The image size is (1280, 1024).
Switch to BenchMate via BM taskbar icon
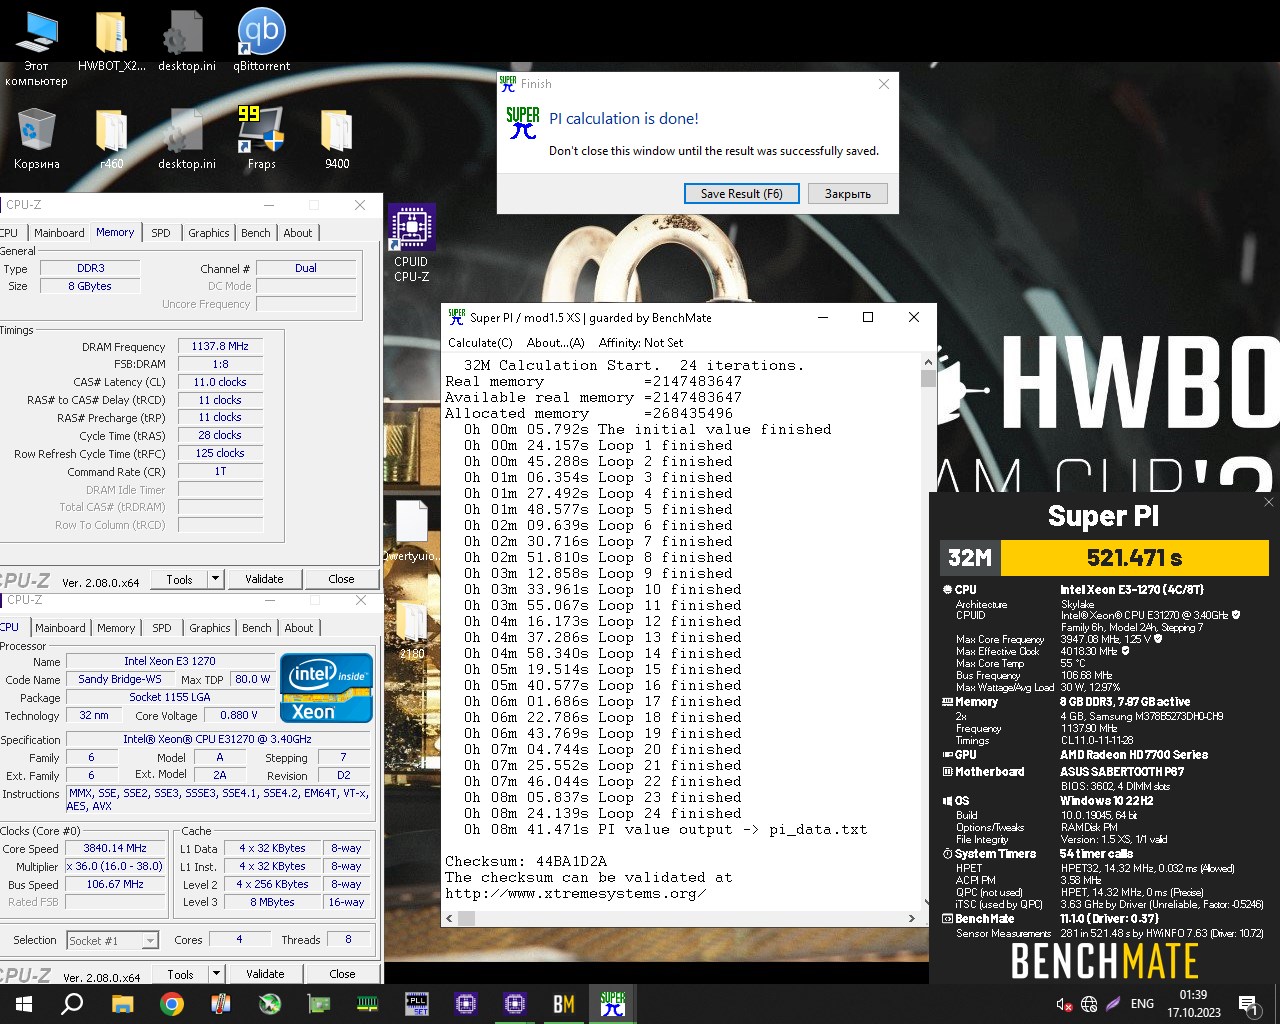[x=564, y=1004]
